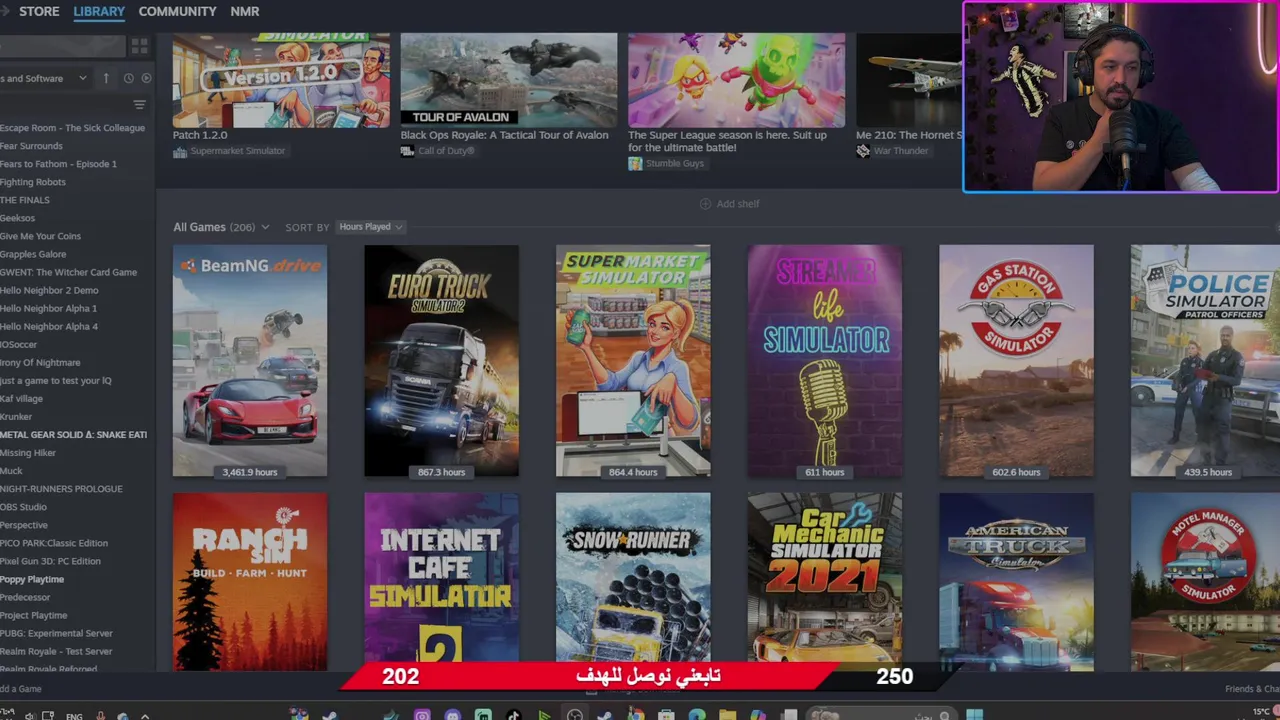Select 'THE FINALS' in game list
Screen dimensions: 1280x720
click(25, 200)
